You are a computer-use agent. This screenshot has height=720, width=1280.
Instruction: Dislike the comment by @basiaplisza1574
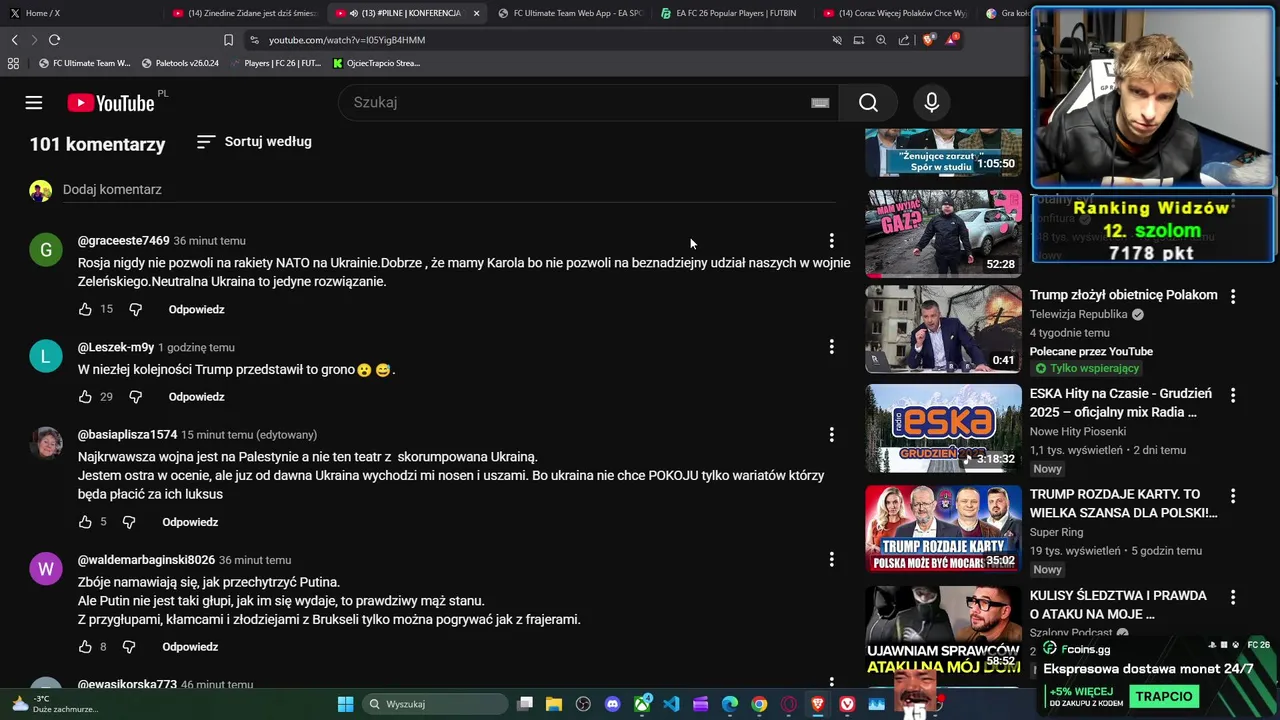129,522
